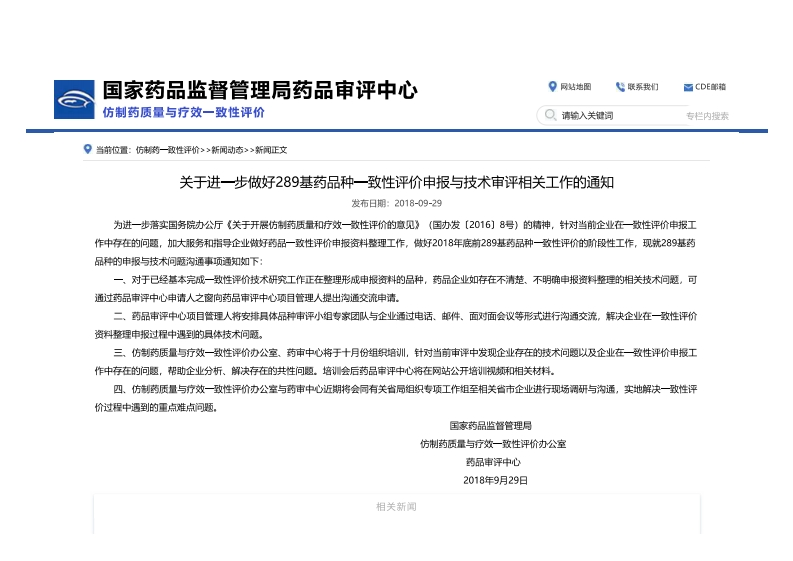Click the paragraph starting 四、仿制药质量与疗效

(396, 398)
